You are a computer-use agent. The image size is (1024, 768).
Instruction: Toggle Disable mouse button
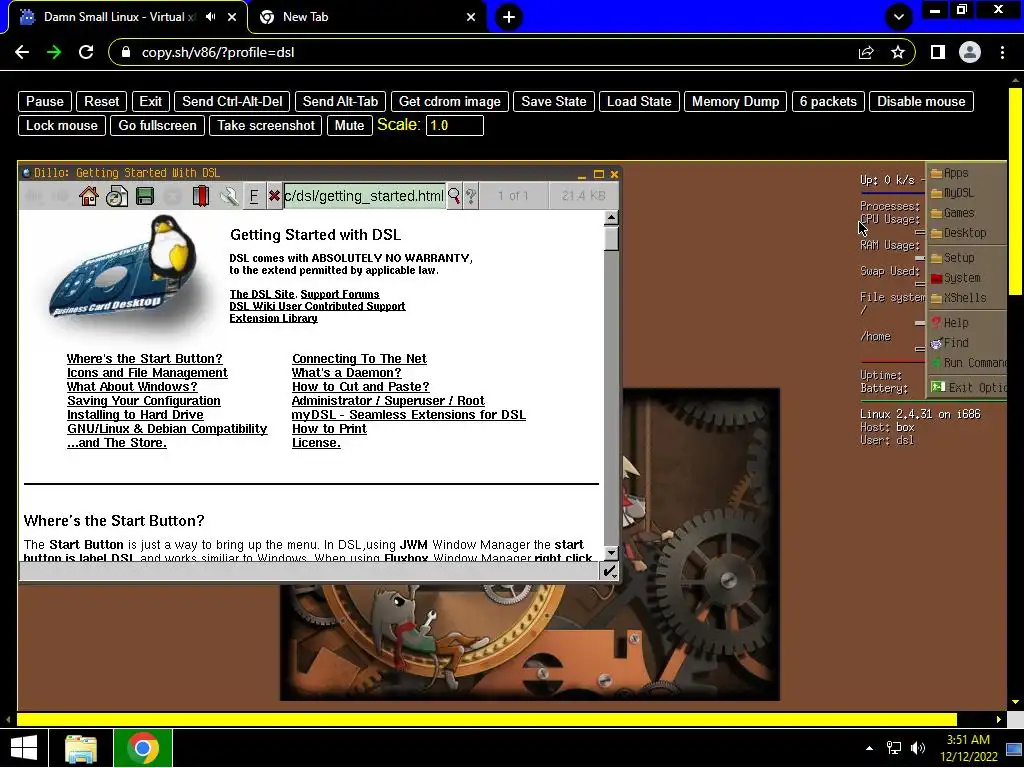tap(921, 101)
